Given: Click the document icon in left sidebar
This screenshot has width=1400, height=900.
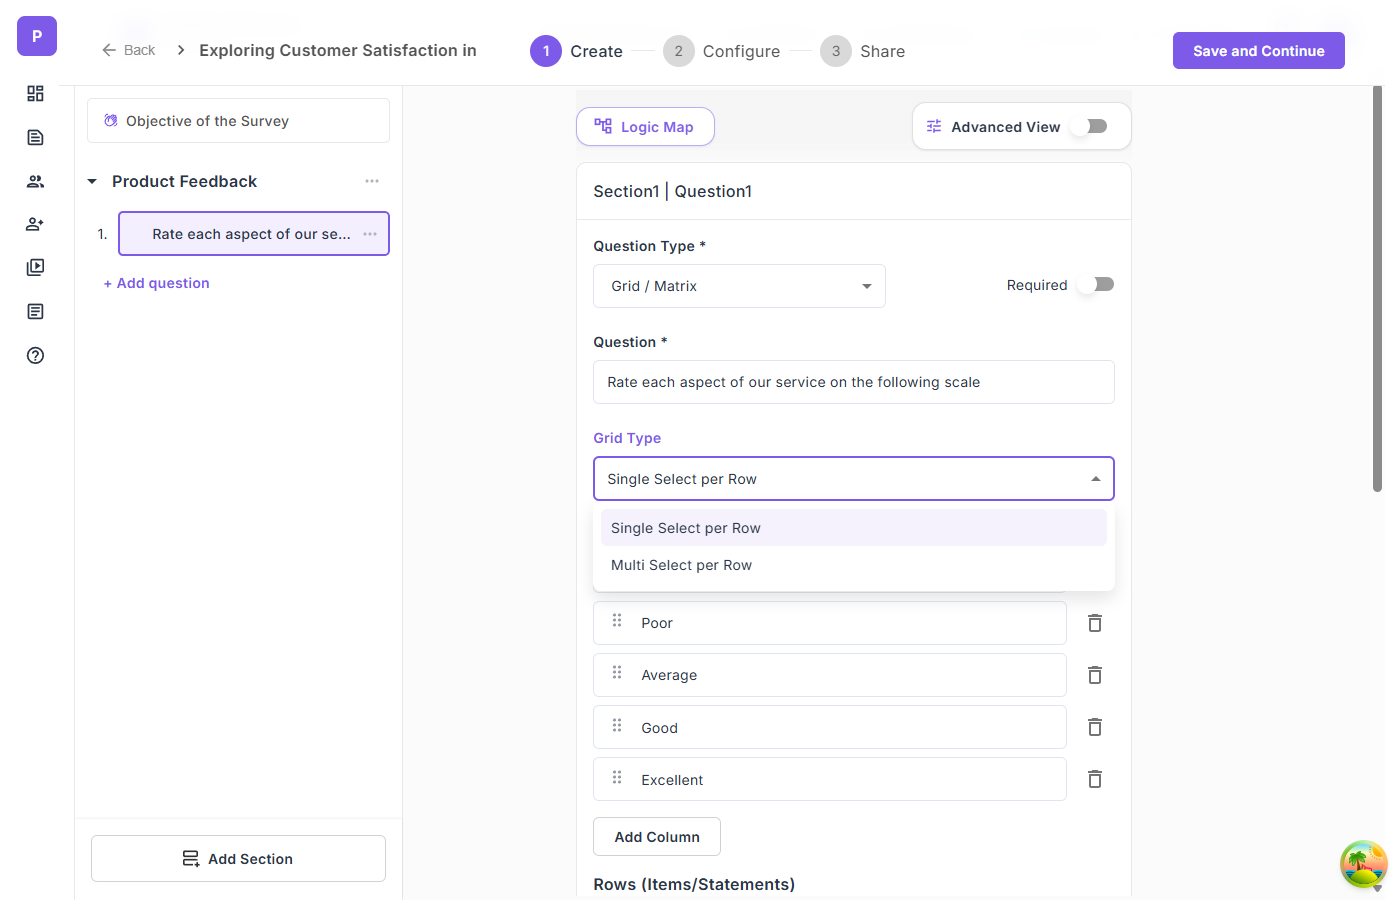Looking at the screenshot, I should point(35,137).
